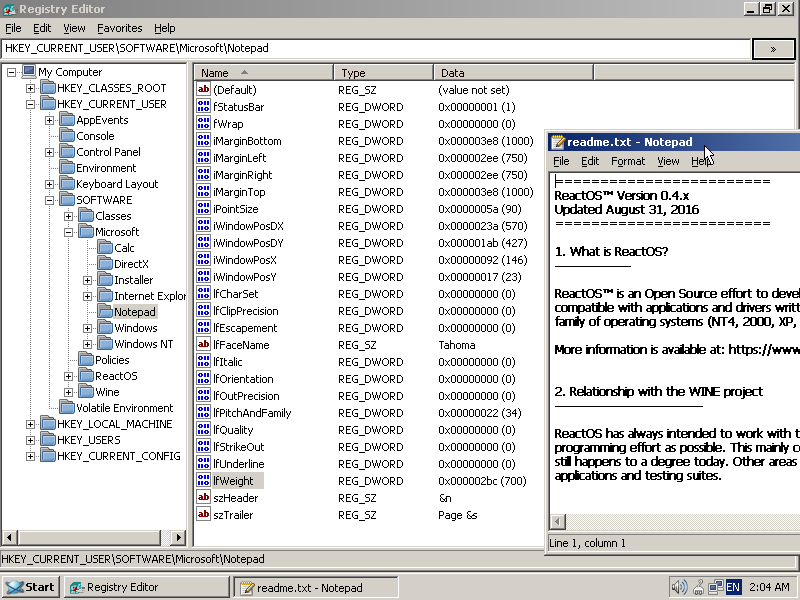800x600 pixels.
Task: Collapse the SOFTWARE tree node
Action: [x=50, y=200]
